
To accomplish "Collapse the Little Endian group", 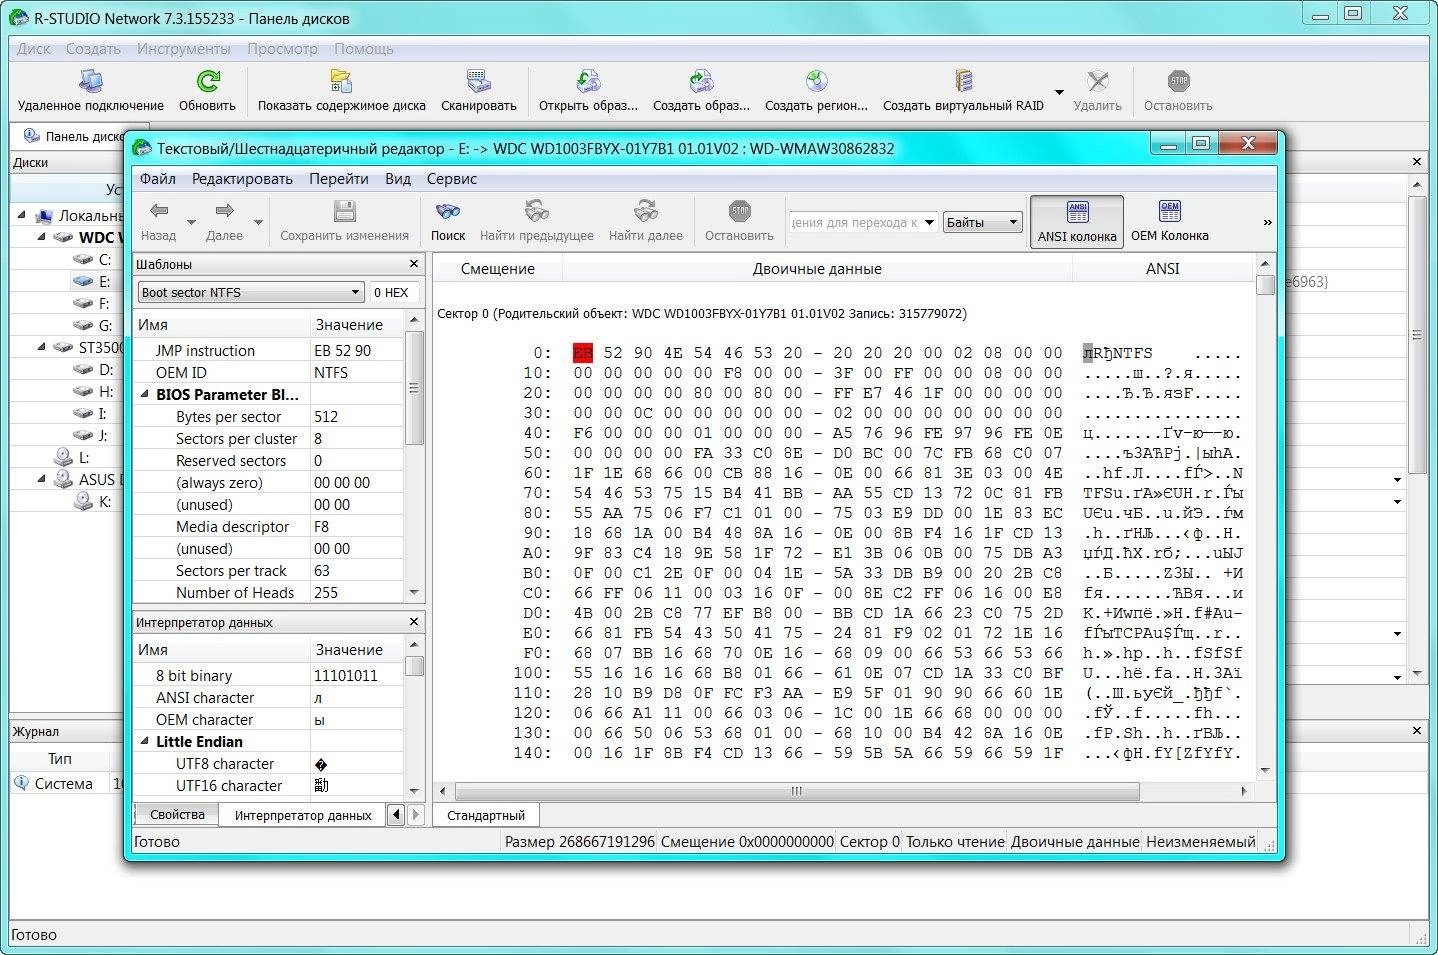I will 144,741.
